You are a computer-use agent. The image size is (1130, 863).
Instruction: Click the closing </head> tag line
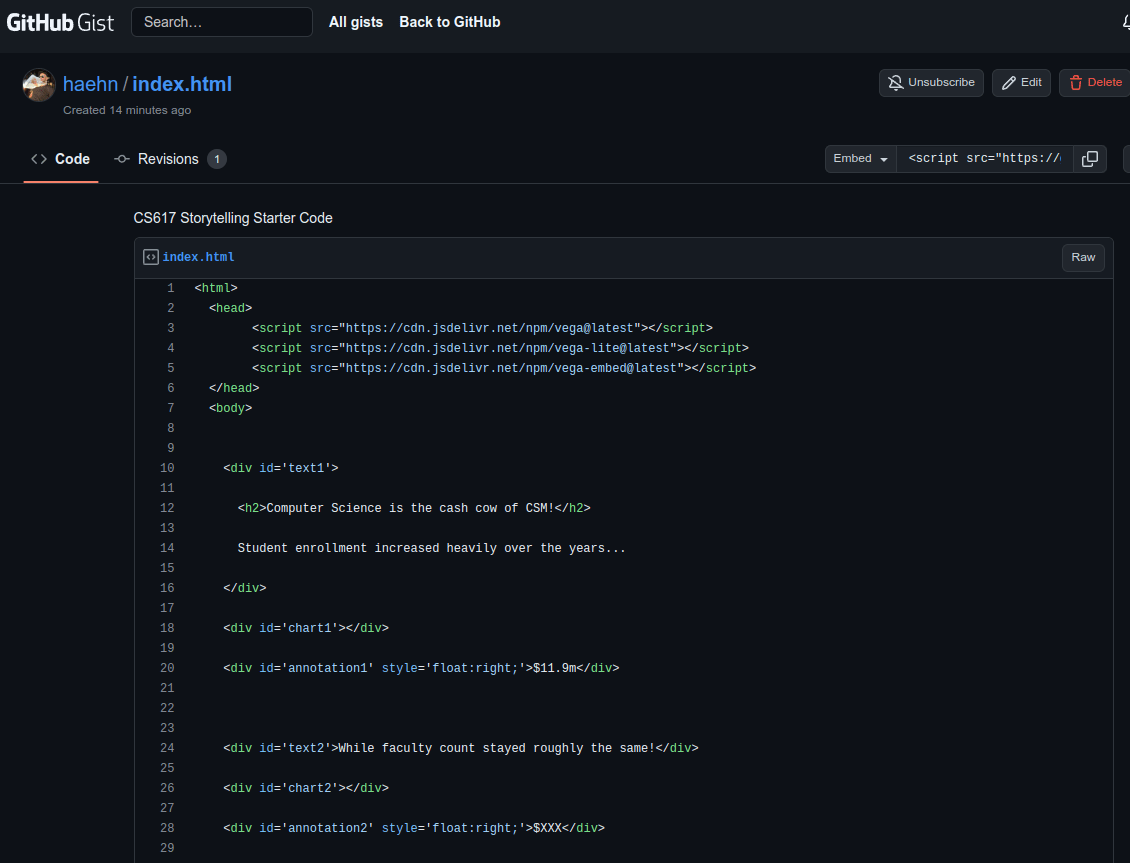point(234,388)
